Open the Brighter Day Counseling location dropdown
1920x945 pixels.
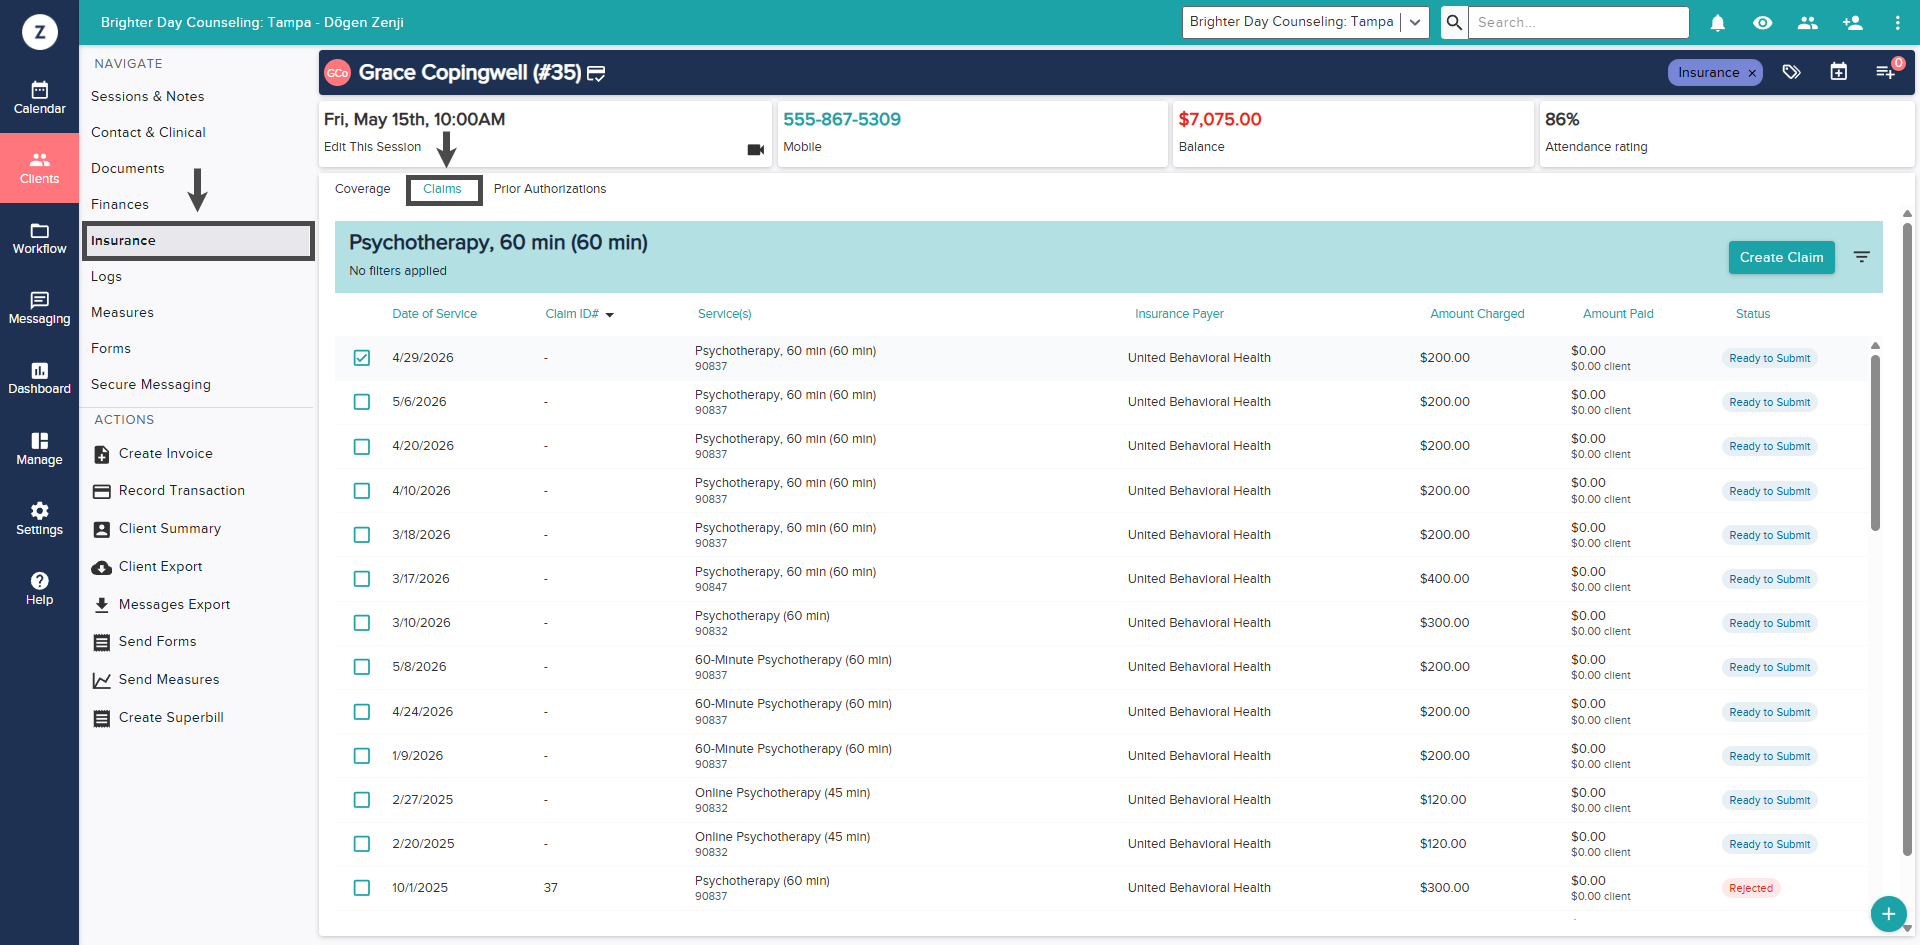(1305, 22)
